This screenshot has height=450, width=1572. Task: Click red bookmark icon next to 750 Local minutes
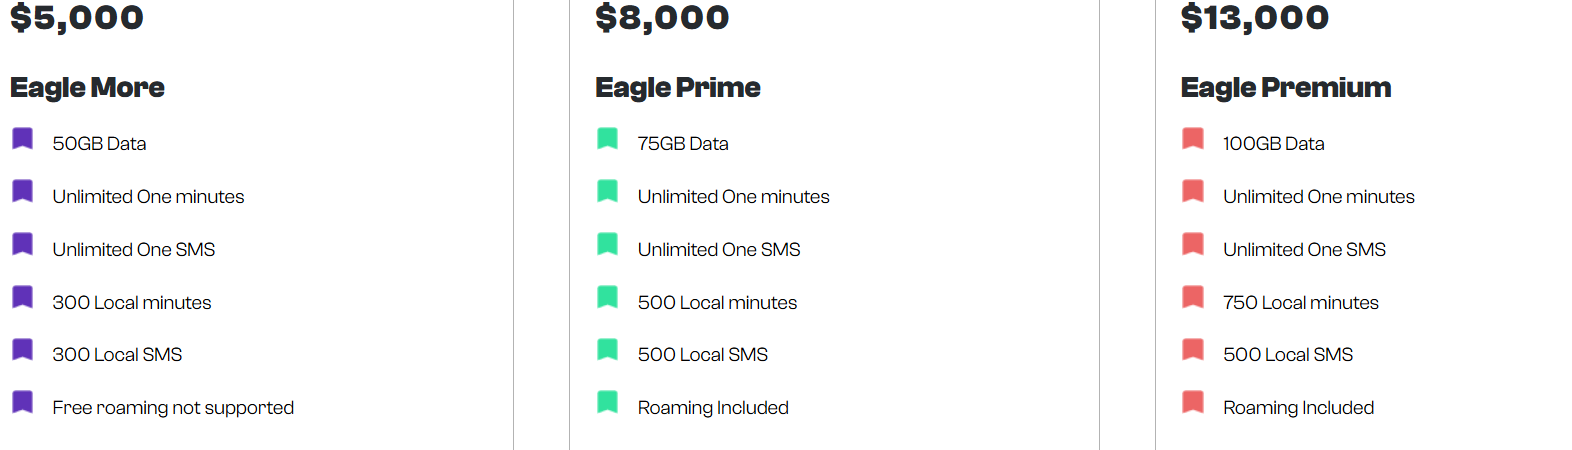pyautogui.click(x=1193, y=297)
